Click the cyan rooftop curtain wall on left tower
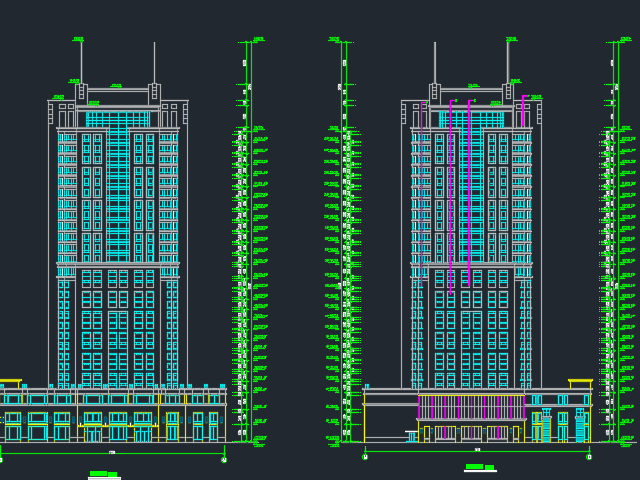The width and height of the screenshot is (640, 480). [117, 119]
